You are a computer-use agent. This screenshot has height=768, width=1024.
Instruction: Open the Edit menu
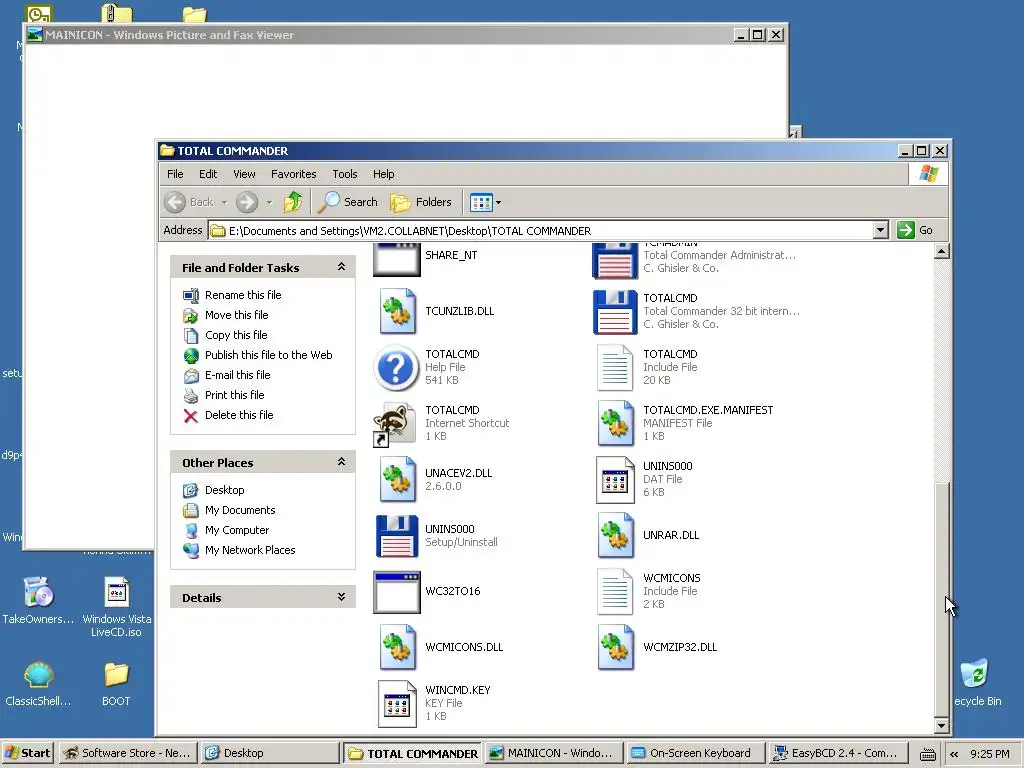click(x=208, y=174)
